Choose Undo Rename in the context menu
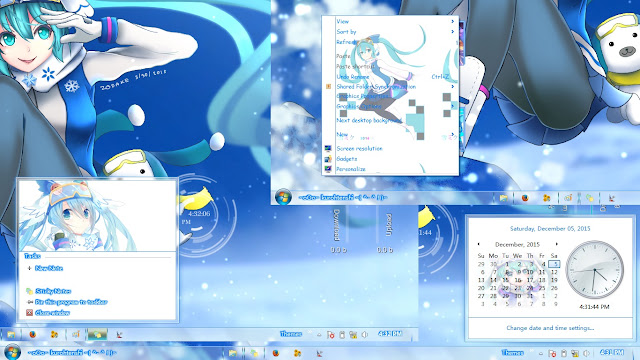Viewport: 640px width, 360px height. 353,77
